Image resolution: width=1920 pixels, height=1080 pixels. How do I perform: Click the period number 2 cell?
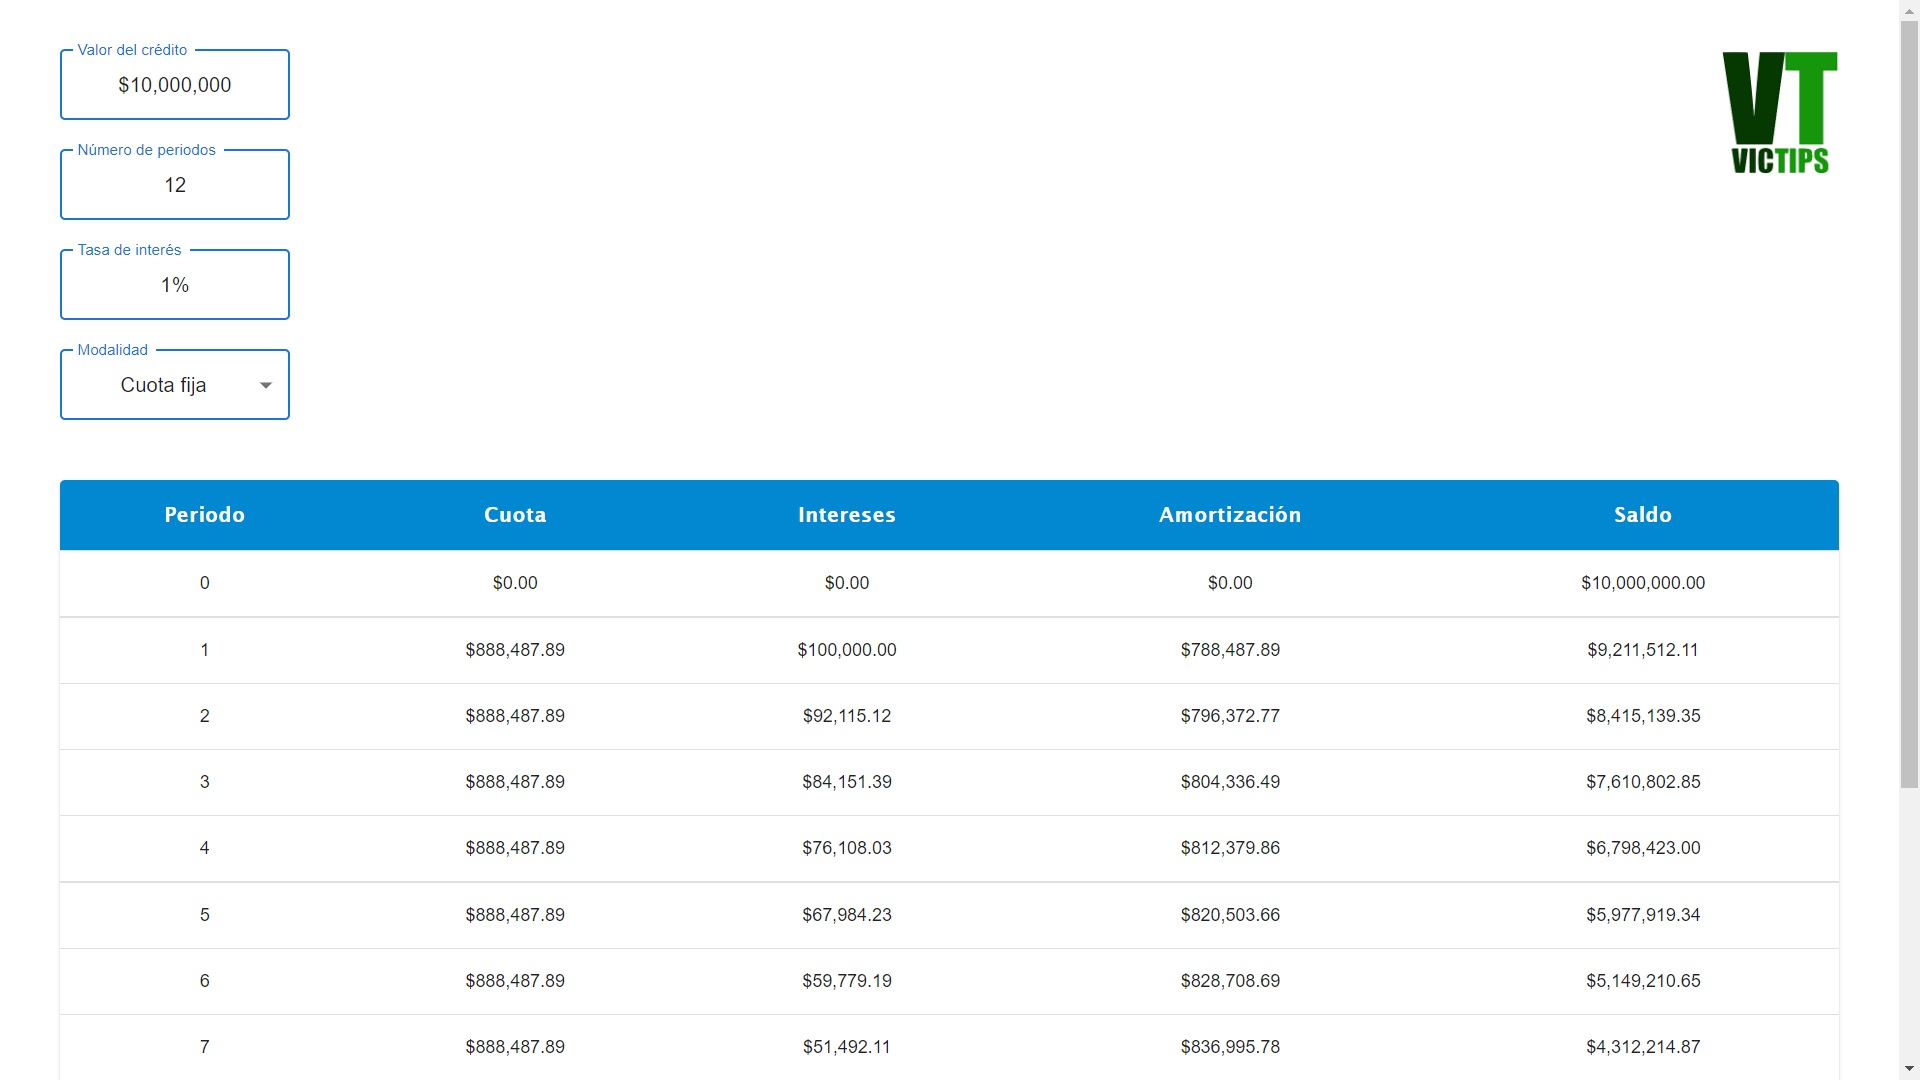[x=205, y=716]
